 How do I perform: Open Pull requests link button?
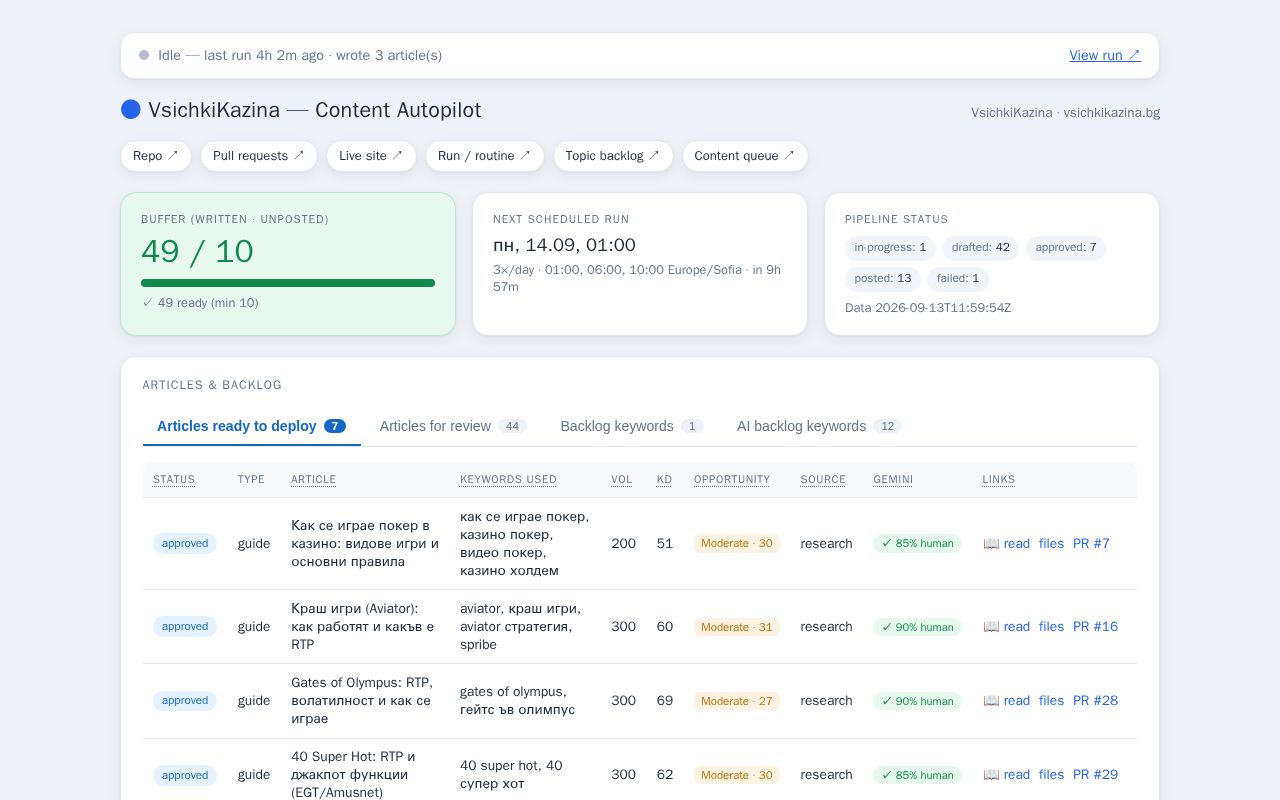click(x=259, y=156)
